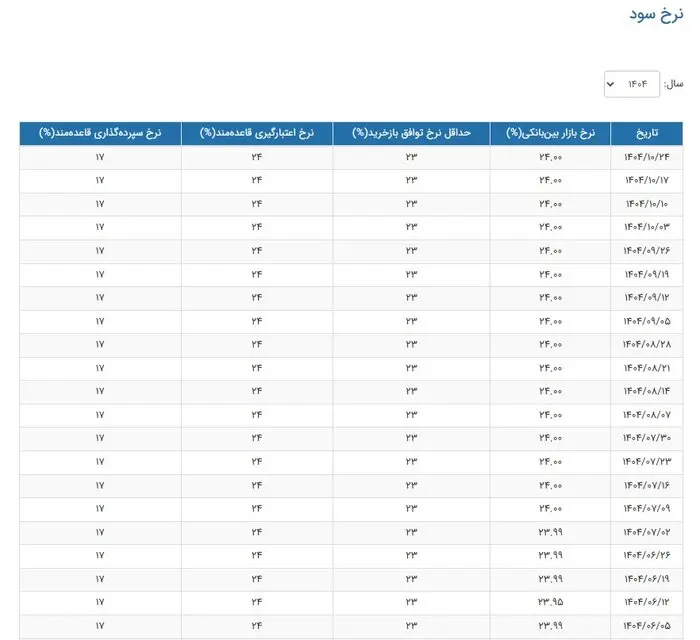The height and width of the screenshot is (640, 700).
Task: Select the date cell ۱۴۰۴/۰۹/۱۹
Action: (648, 274)
